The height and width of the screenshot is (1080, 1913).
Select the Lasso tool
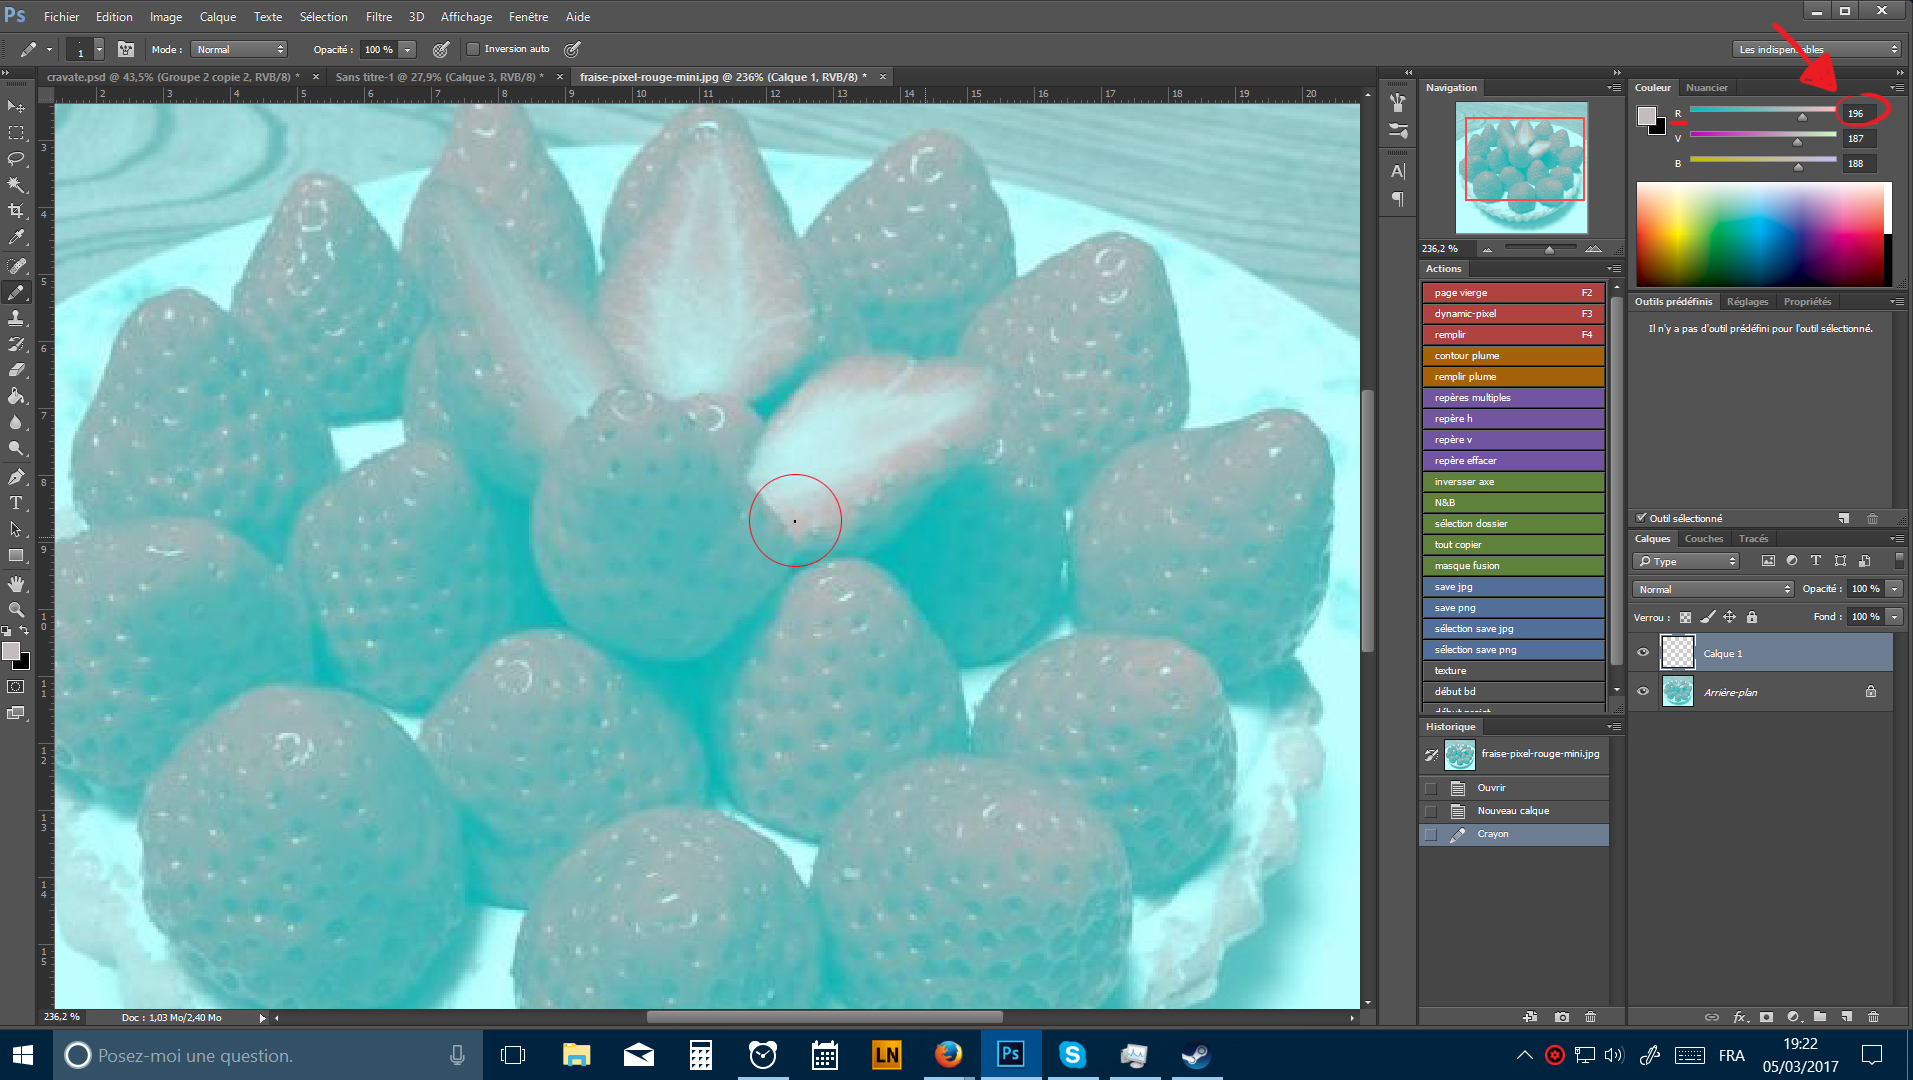[x=16, y=159]
